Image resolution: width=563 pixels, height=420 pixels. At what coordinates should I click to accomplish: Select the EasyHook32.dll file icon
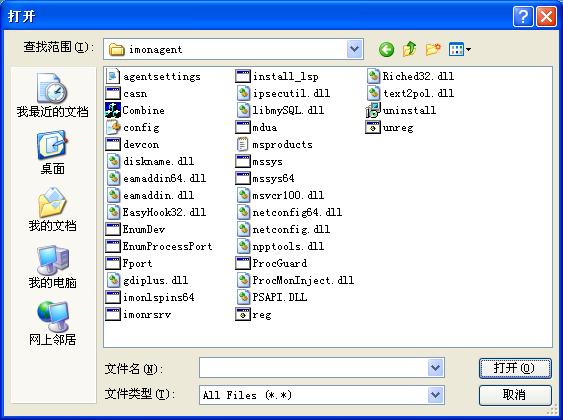click(x=113, y=212)
